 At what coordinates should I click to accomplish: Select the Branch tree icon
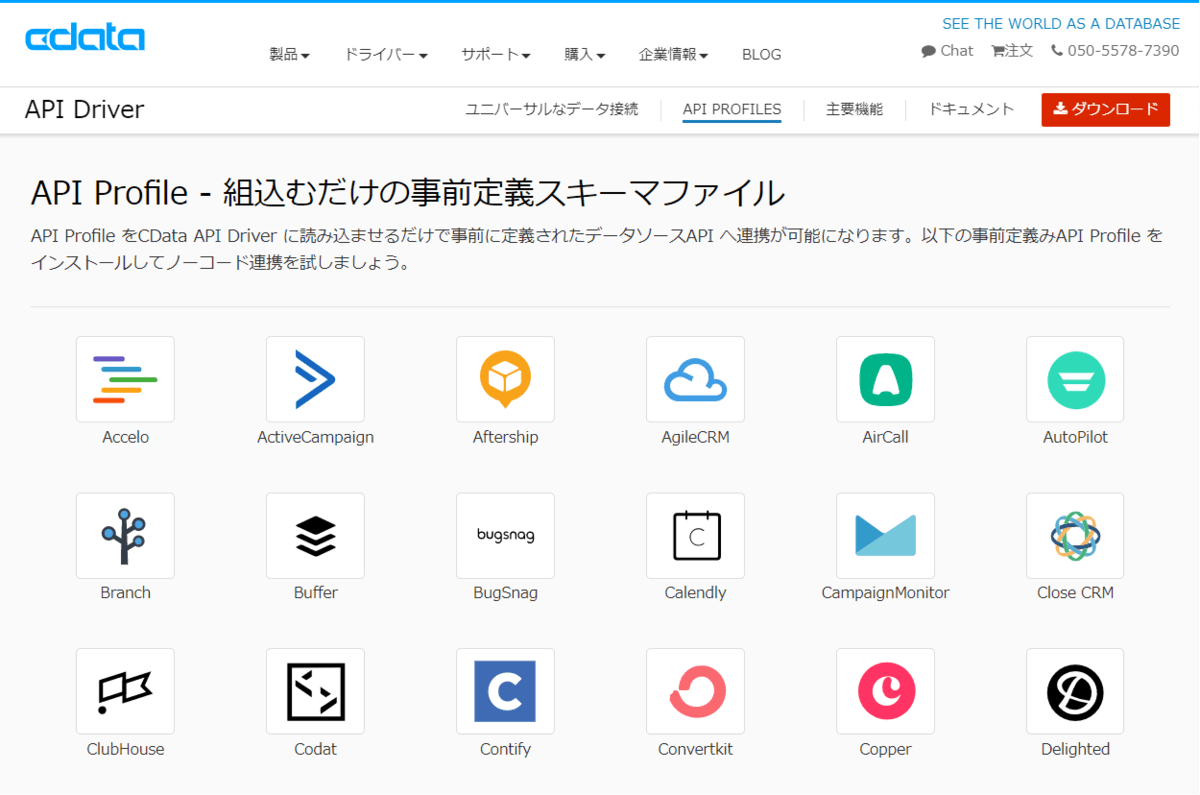125,535
